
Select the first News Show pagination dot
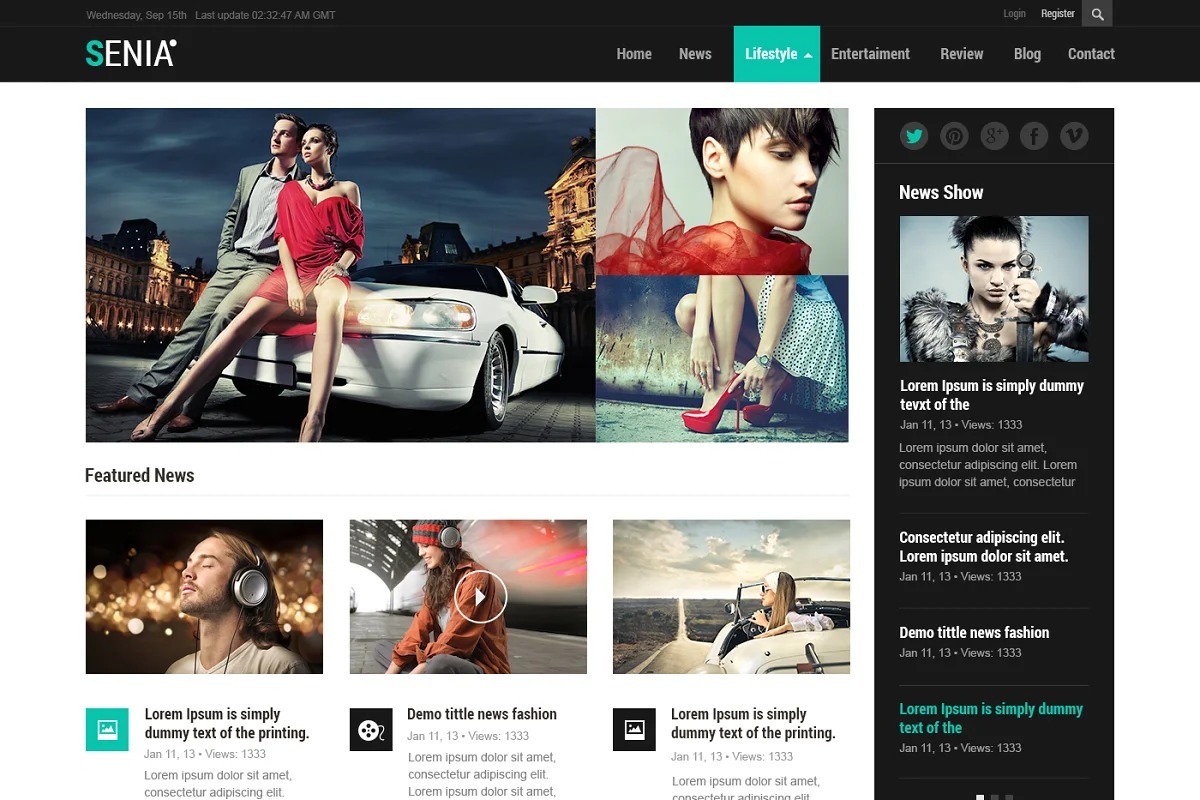coord(980,797)
